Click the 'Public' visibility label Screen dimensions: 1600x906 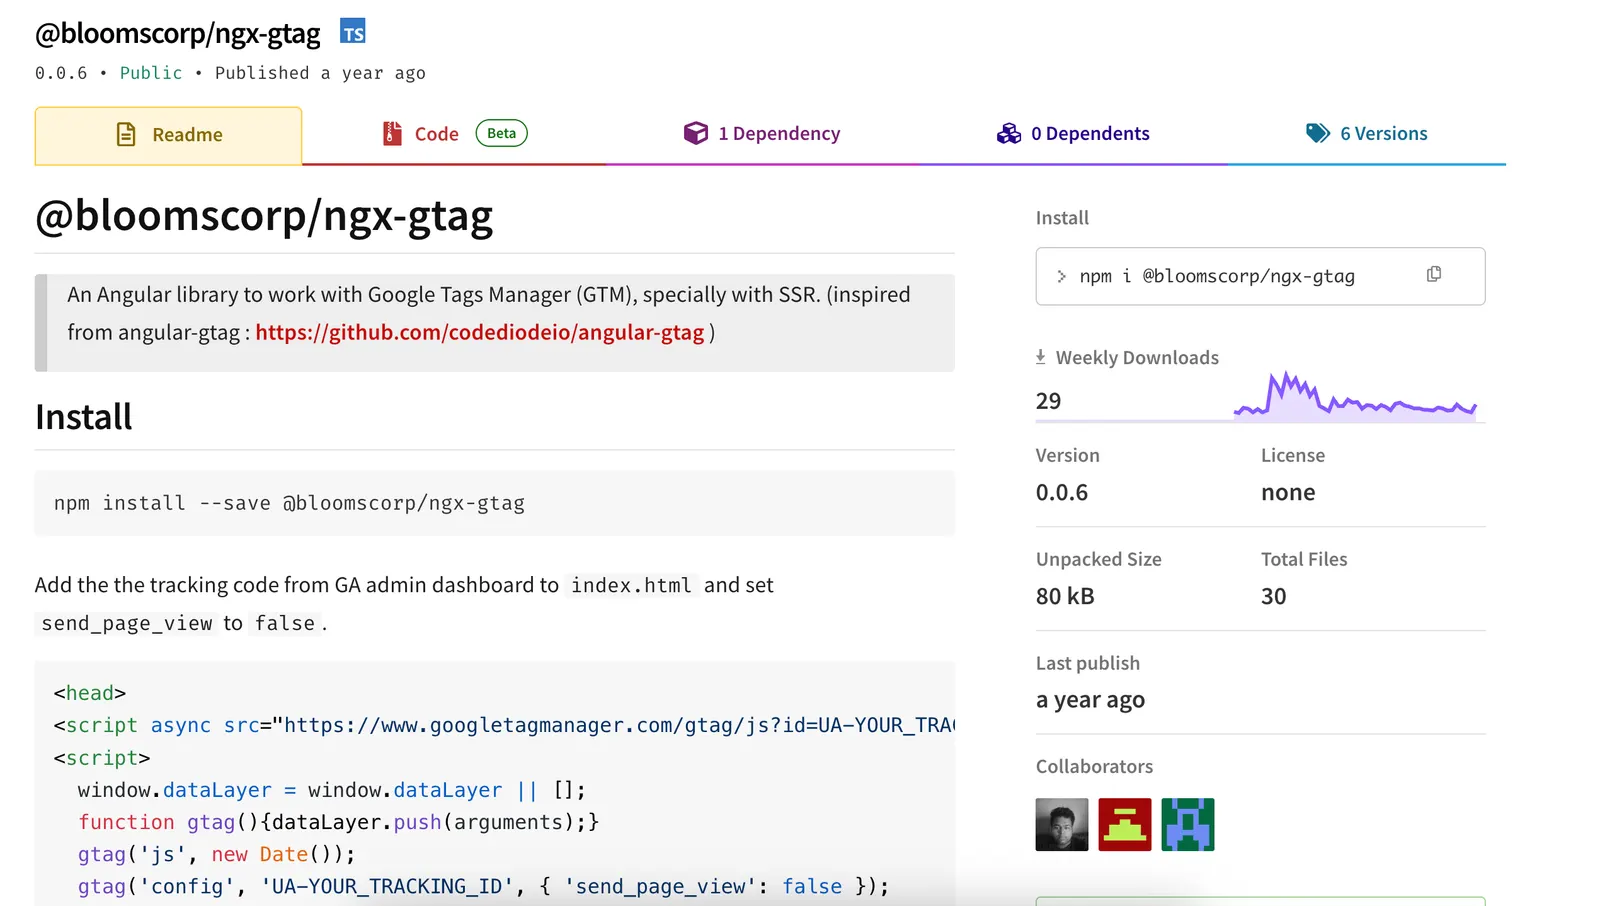pyautogui.click(x=151, y=73)
